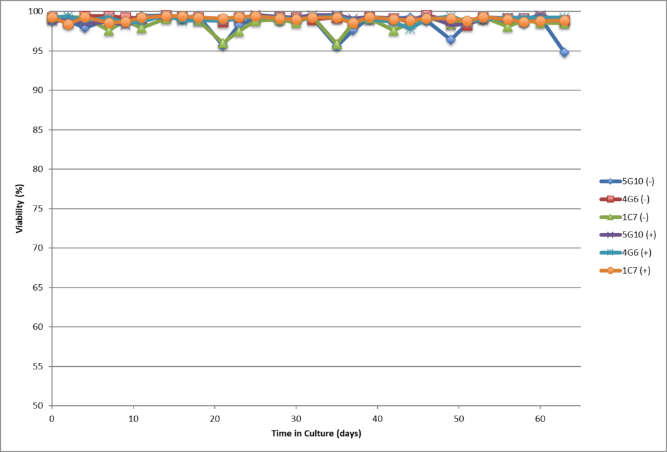667x452 pixels.
Task: Click the 90 label on the vertical axis
Action: click(x=38, y=90)
